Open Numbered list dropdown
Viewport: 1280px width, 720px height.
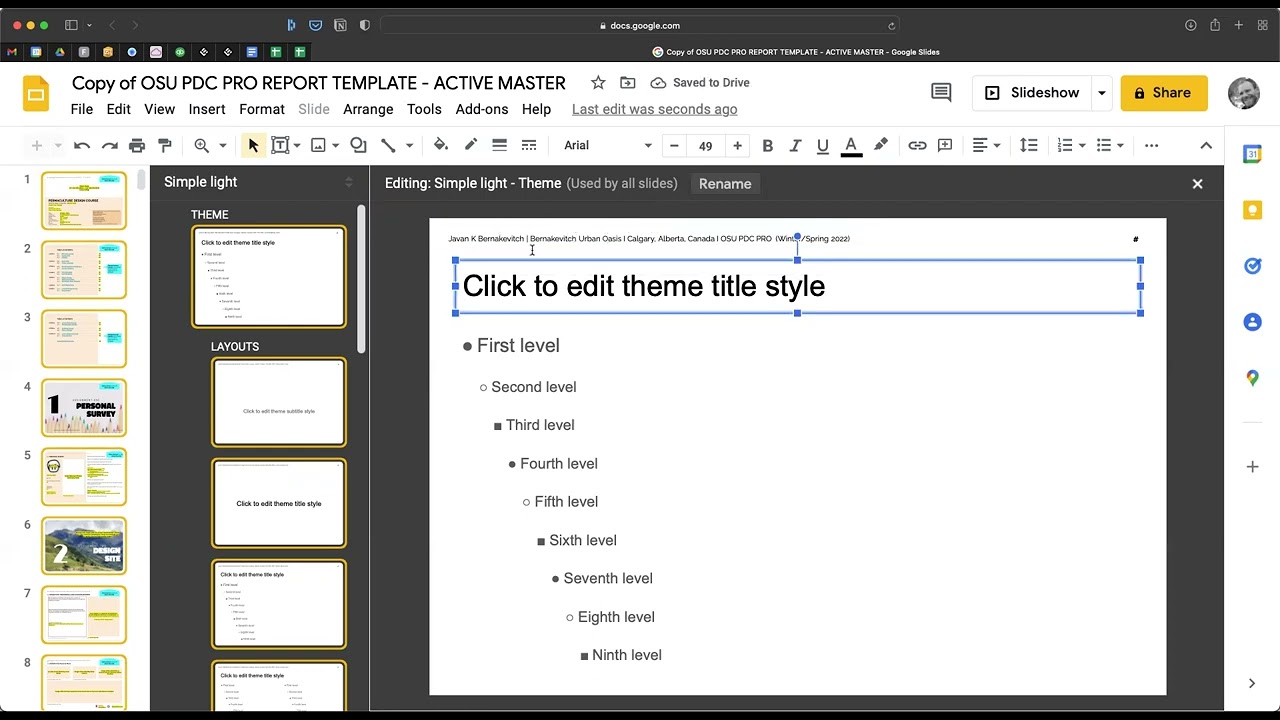click(x=1071, y=146)
